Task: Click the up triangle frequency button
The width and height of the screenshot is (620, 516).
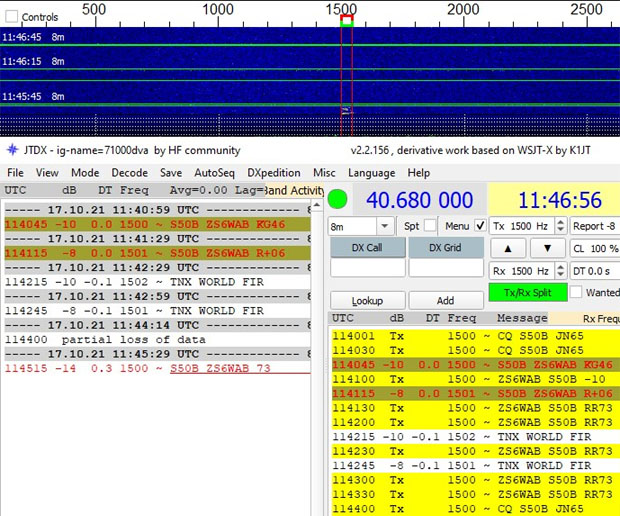Action: tap(508, 248)
